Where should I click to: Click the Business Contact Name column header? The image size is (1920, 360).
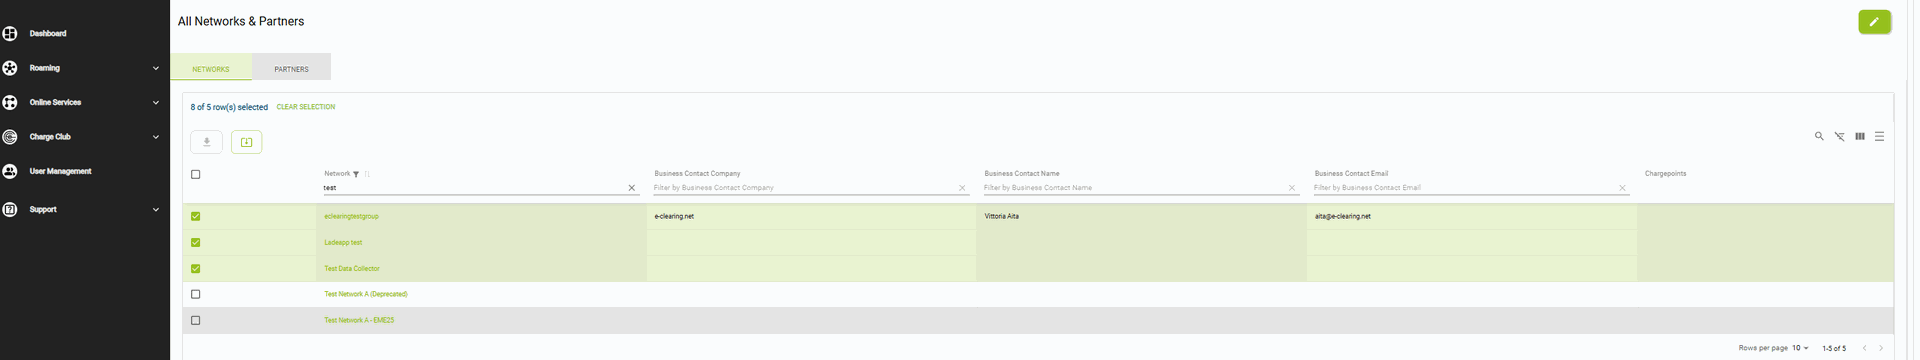pyautogui.click(x=1021, y=174)
